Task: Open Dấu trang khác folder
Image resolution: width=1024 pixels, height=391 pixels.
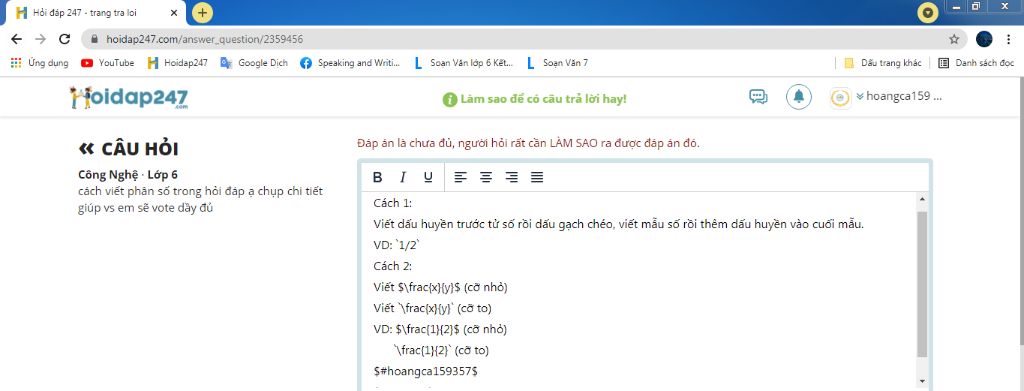Action: click(x=882, y=63)
